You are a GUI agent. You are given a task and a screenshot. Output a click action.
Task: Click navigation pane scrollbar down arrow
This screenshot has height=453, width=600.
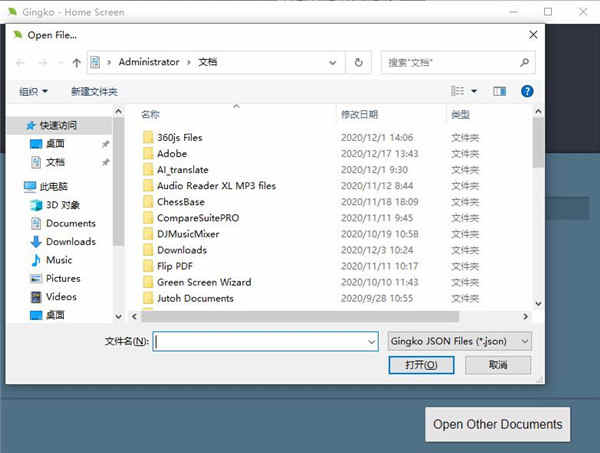(x=119, y=316)
